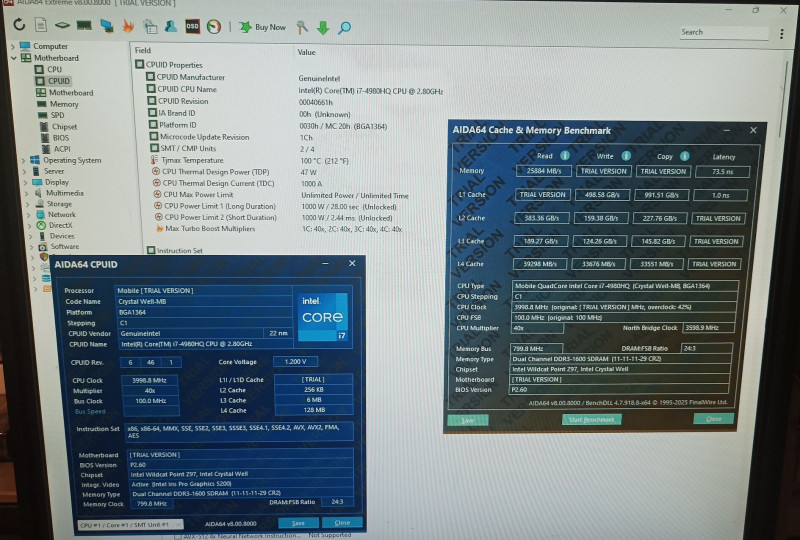Click the DirectX Xbox icon in tree
The height and width of the screenshot is (540, 800).
coord(41,226)
